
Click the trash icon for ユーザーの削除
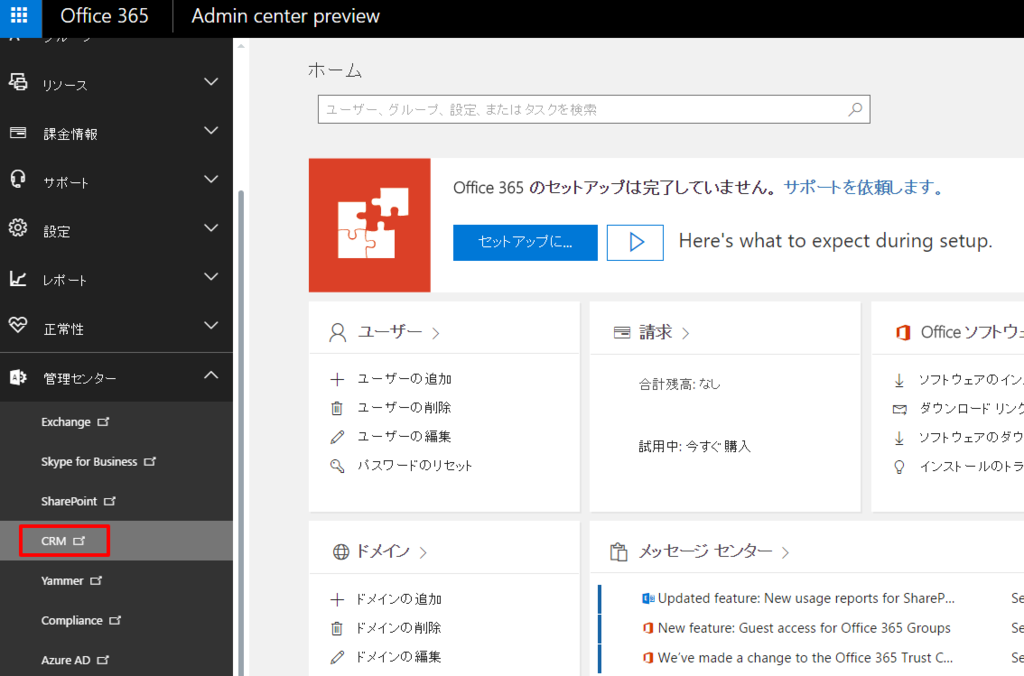[x=337, y=408]
